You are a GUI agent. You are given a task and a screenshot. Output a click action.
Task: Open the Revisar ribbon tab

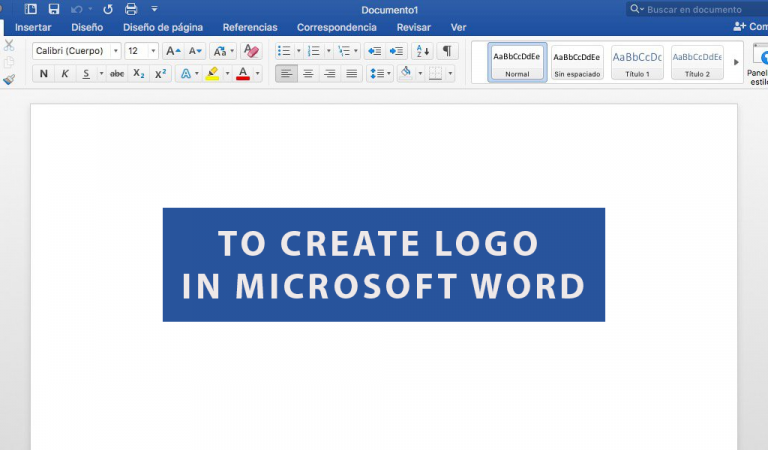[x=414, y=27]
